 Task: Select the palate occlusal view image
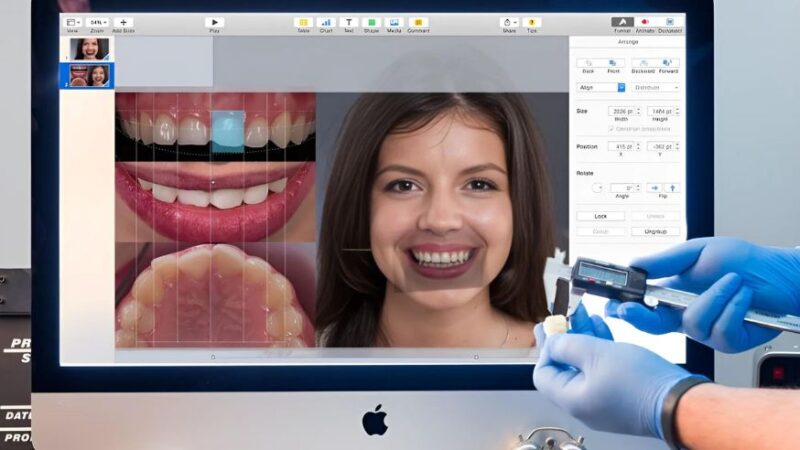(215, 295)
